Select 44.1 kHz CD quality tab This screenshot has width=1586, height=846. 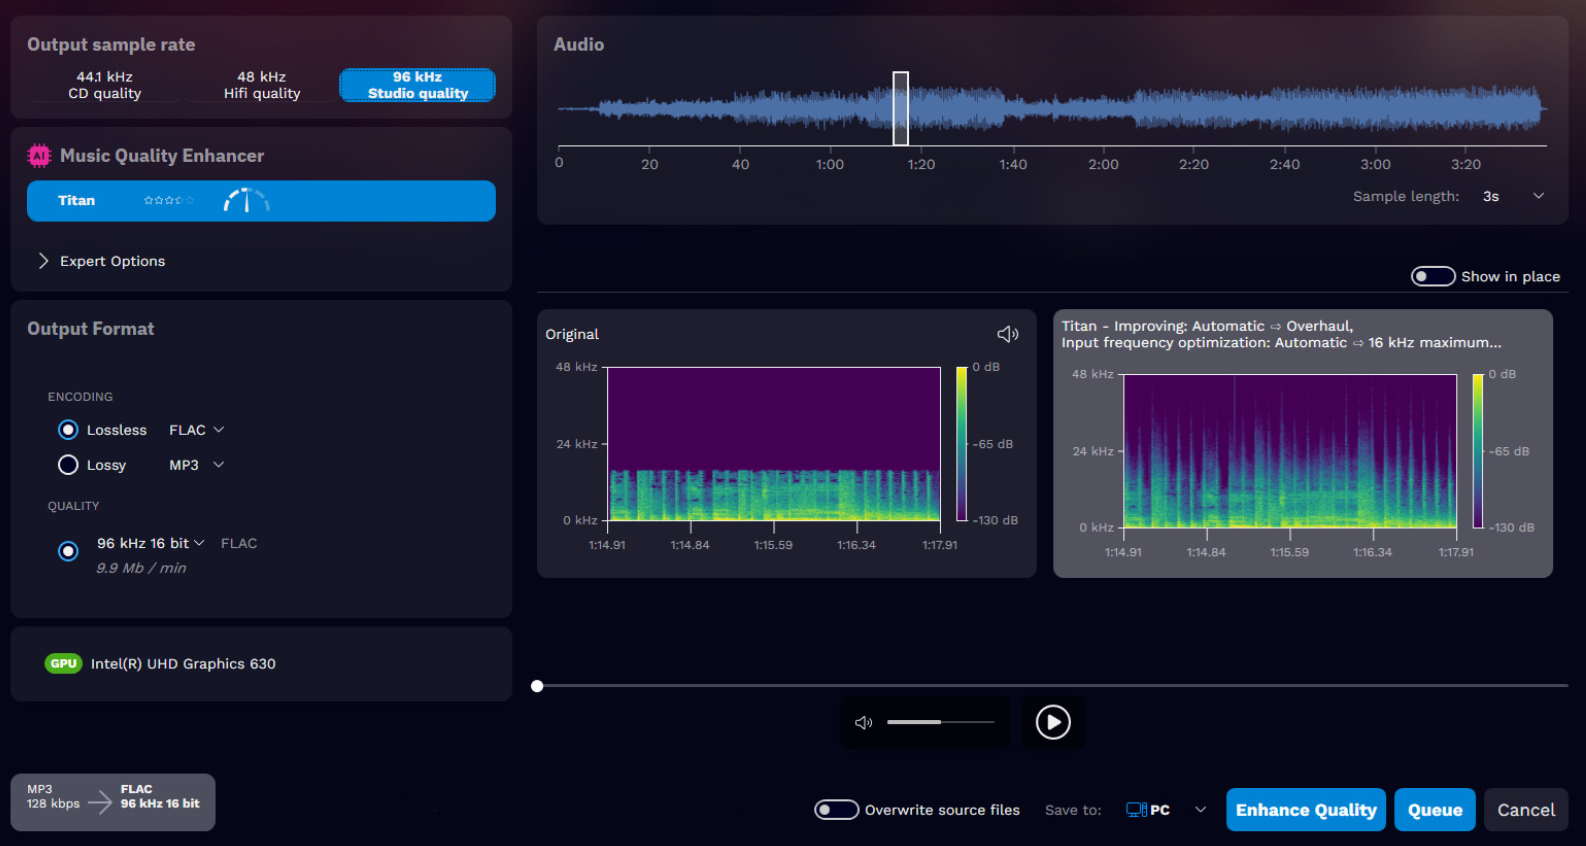pyautogui.click(x=105, y=85)
